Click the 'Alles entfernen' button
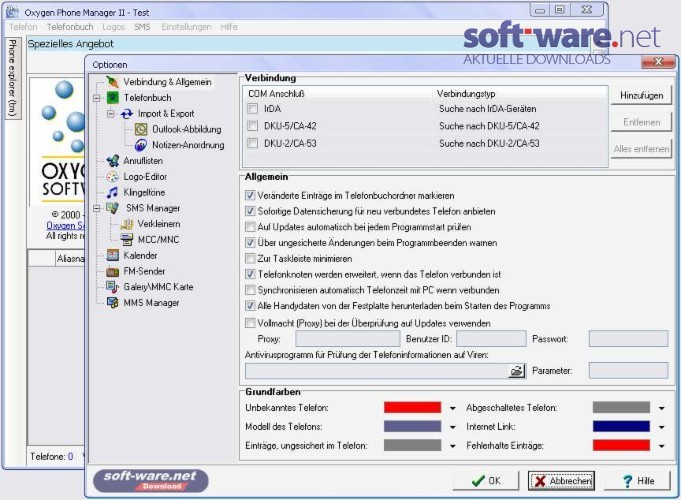The width and height of the screenshot is (681, 500). (641, 149)
